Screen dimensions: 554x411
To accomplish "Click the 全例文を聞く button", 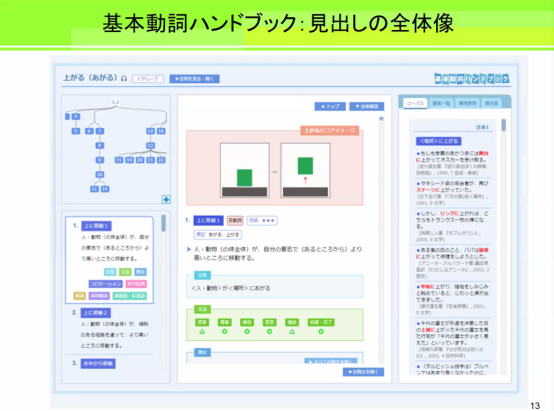I will (363, 372).
